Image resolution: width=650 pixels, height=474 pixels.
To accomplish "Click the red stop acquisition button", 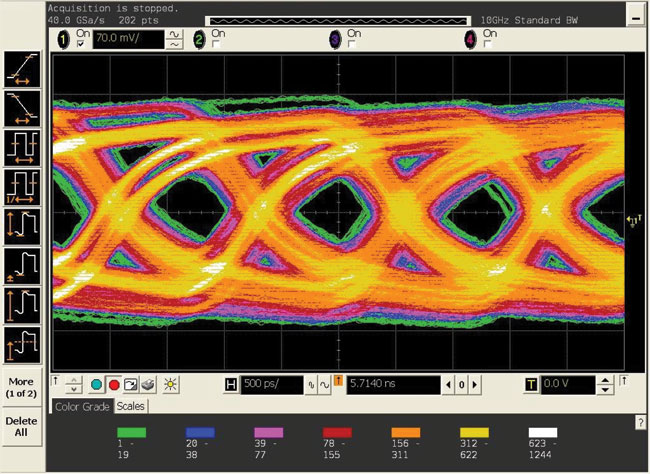I will [x=114, y=385].
